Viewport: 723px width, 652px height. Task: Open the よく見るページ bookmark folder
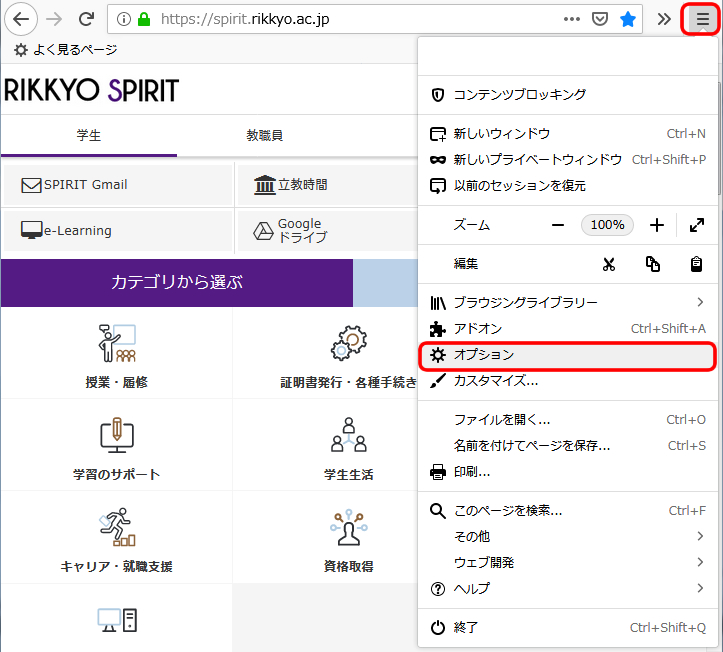point(65,49)
